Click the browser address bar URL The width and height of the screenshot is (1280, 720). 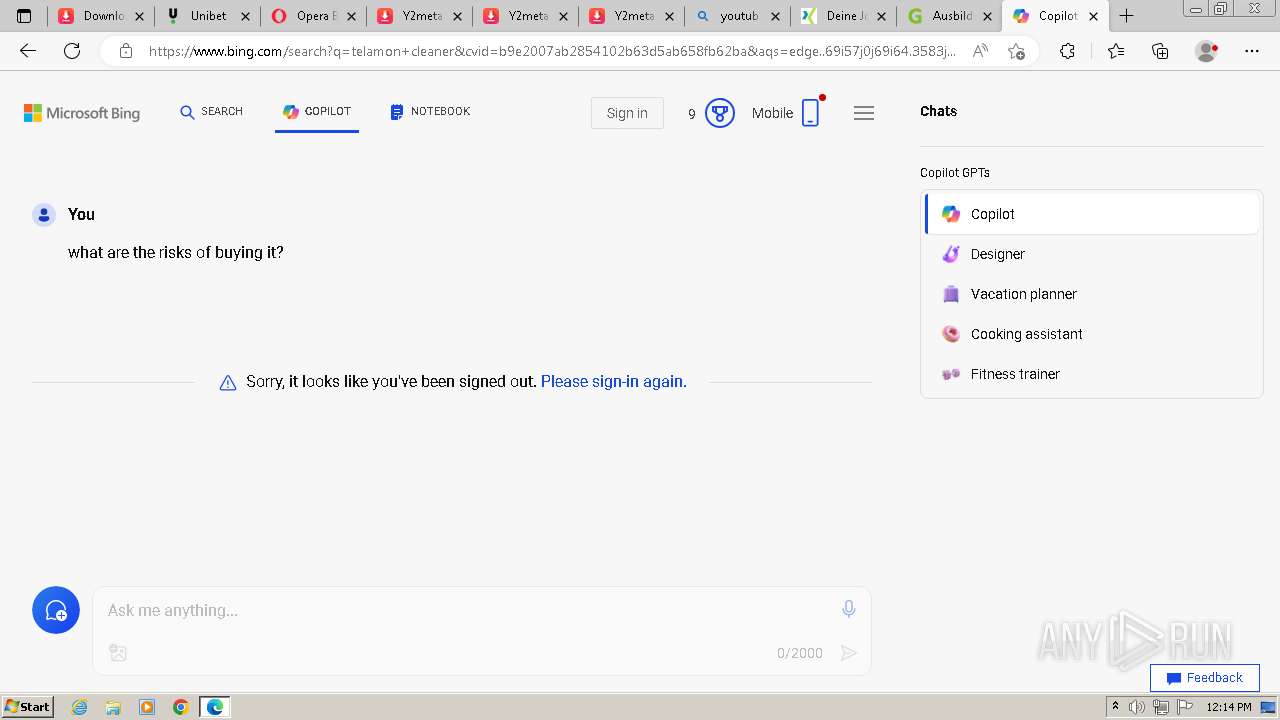tap(552, 51)
